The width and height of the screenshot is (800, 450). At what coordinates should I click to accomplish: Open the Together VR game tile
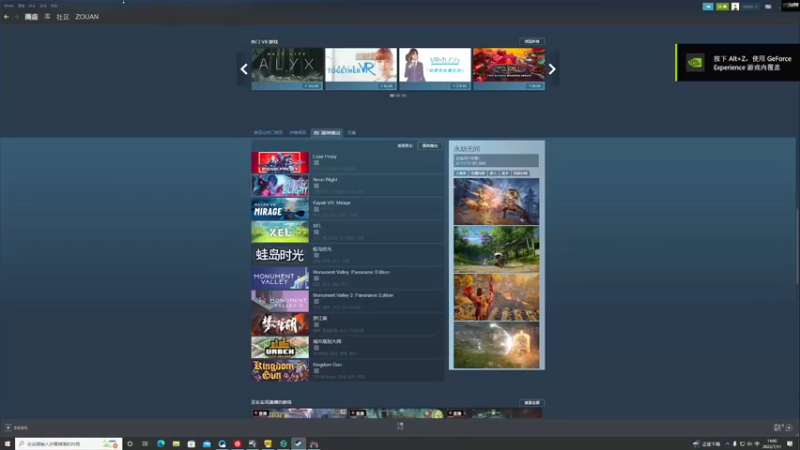tap(361, 69)
